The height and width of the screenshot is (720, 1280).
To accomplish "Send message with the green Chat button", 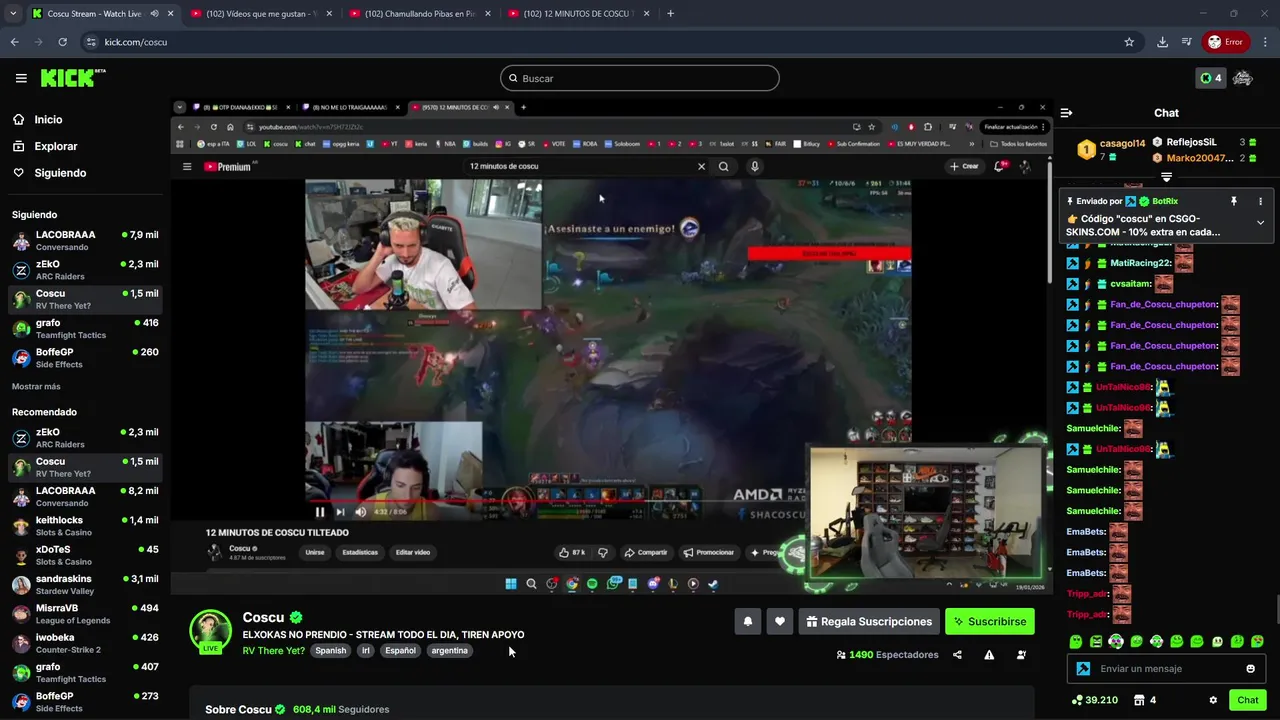I will tap(1247, 700).
